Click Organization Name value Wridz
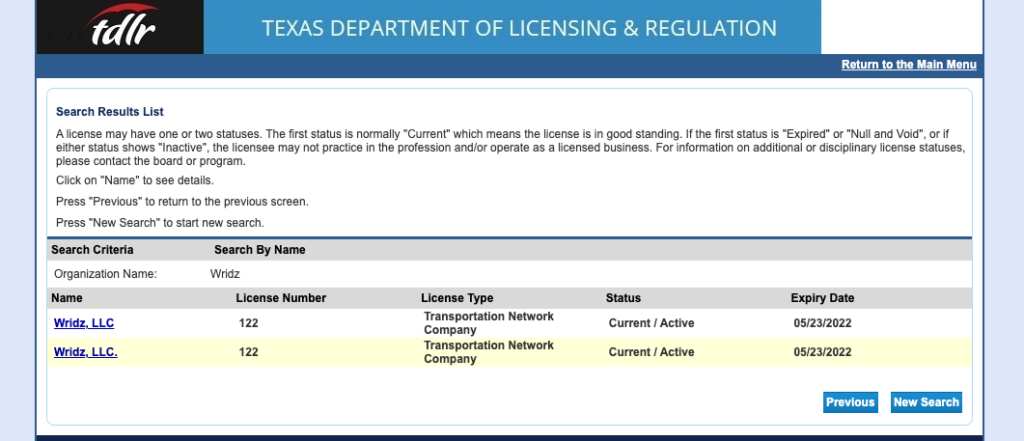This screenshot has height=441, width=1024. [225, 274]
